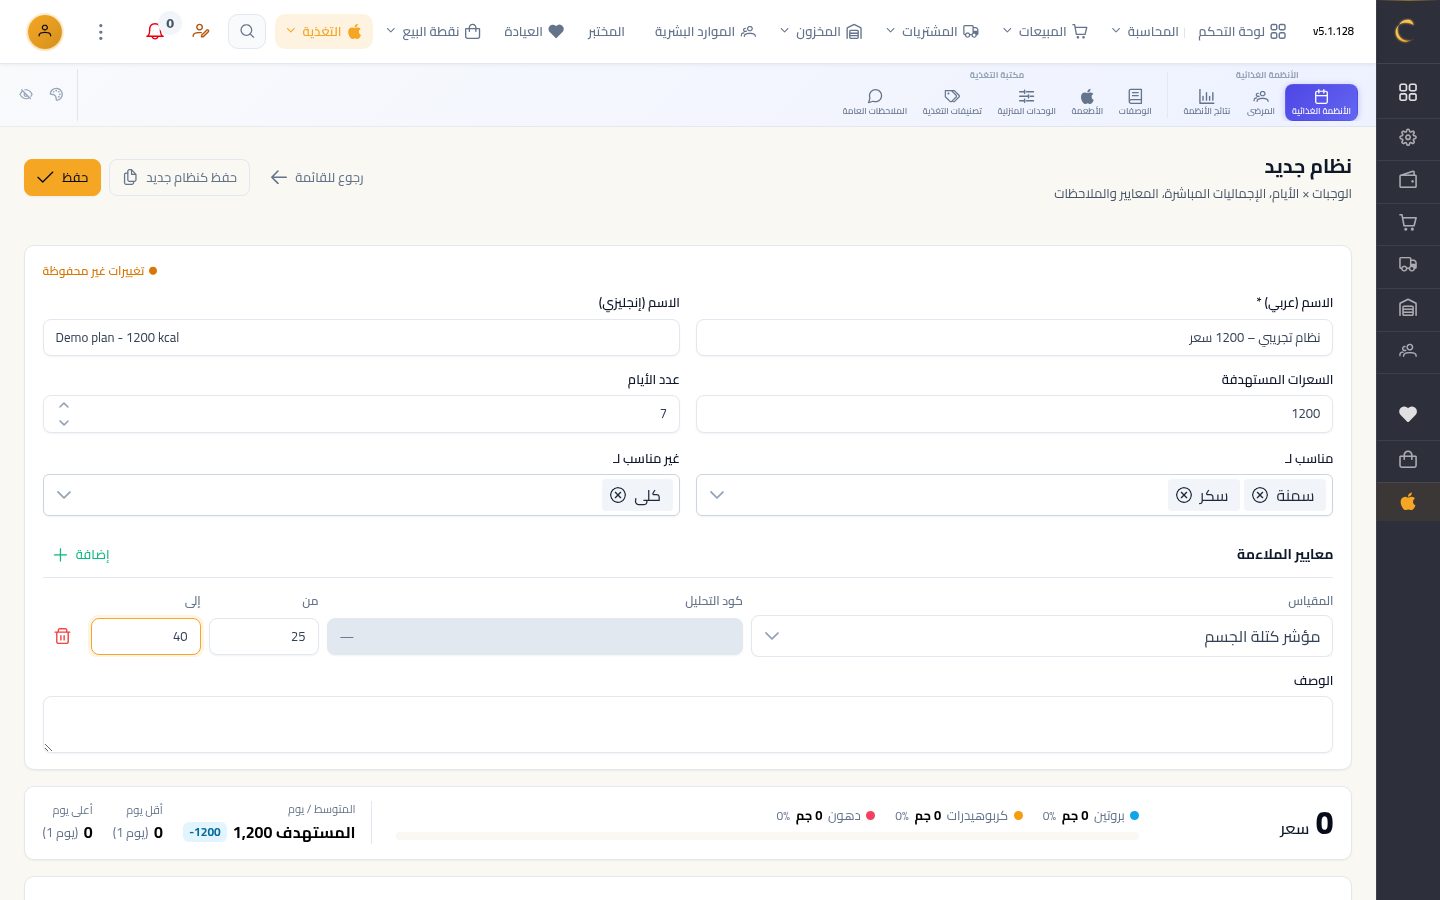Expand the غير مناسب لـ dropdown
The image size is (1440, 900).
(64, 495)
